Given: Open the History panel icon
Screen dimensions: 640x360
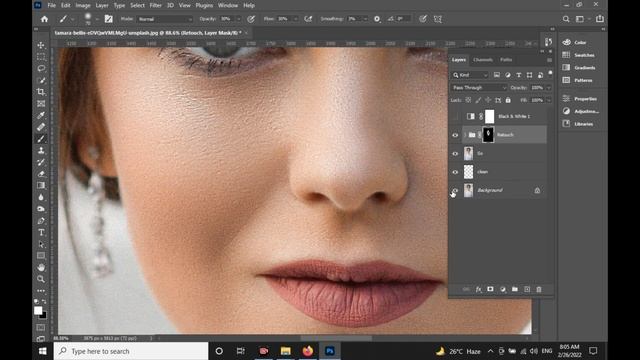Looking at the screenshot, I should click(548, 42).
